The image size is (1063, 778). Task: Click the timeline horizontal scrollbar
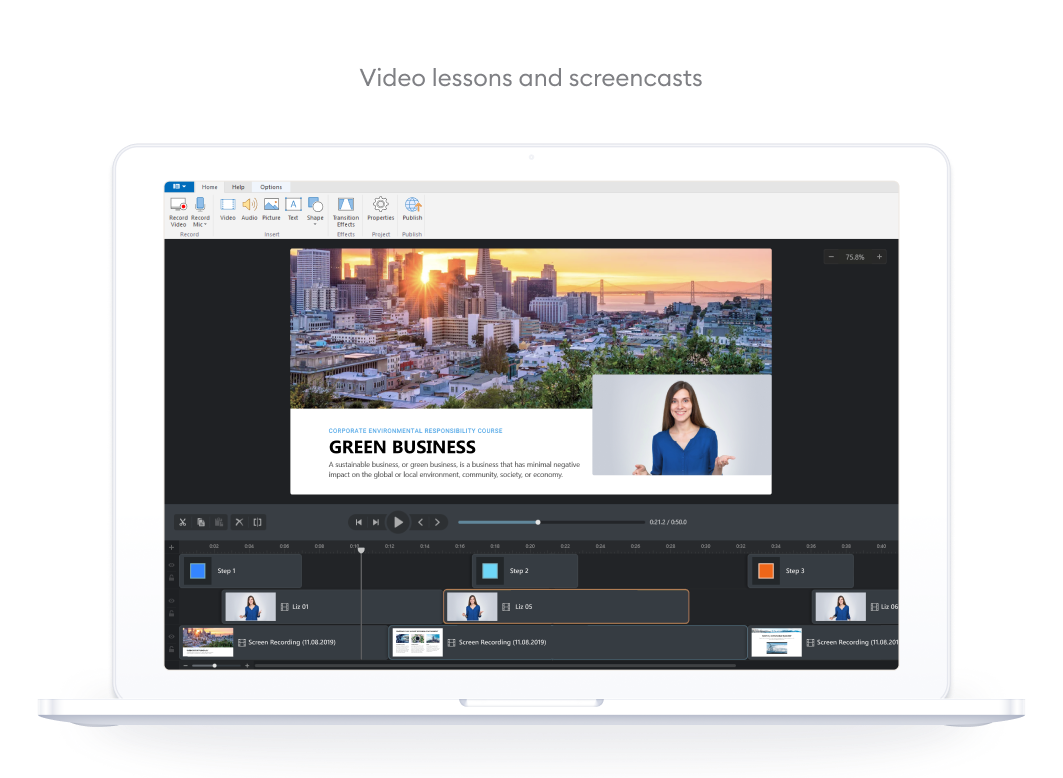pyautogui.click(x=495, y=666)
